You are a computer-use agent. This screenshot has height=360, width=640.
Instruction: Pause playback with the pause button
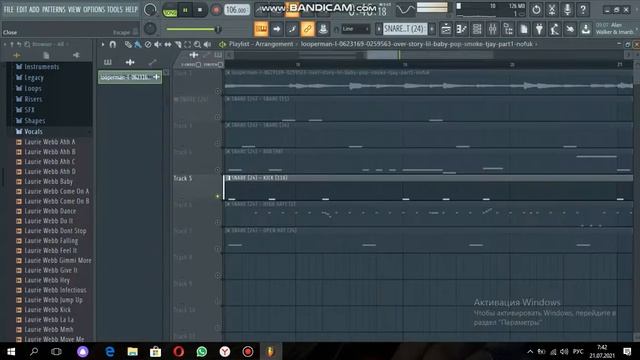pyautogui.click(x=185, y=10)
